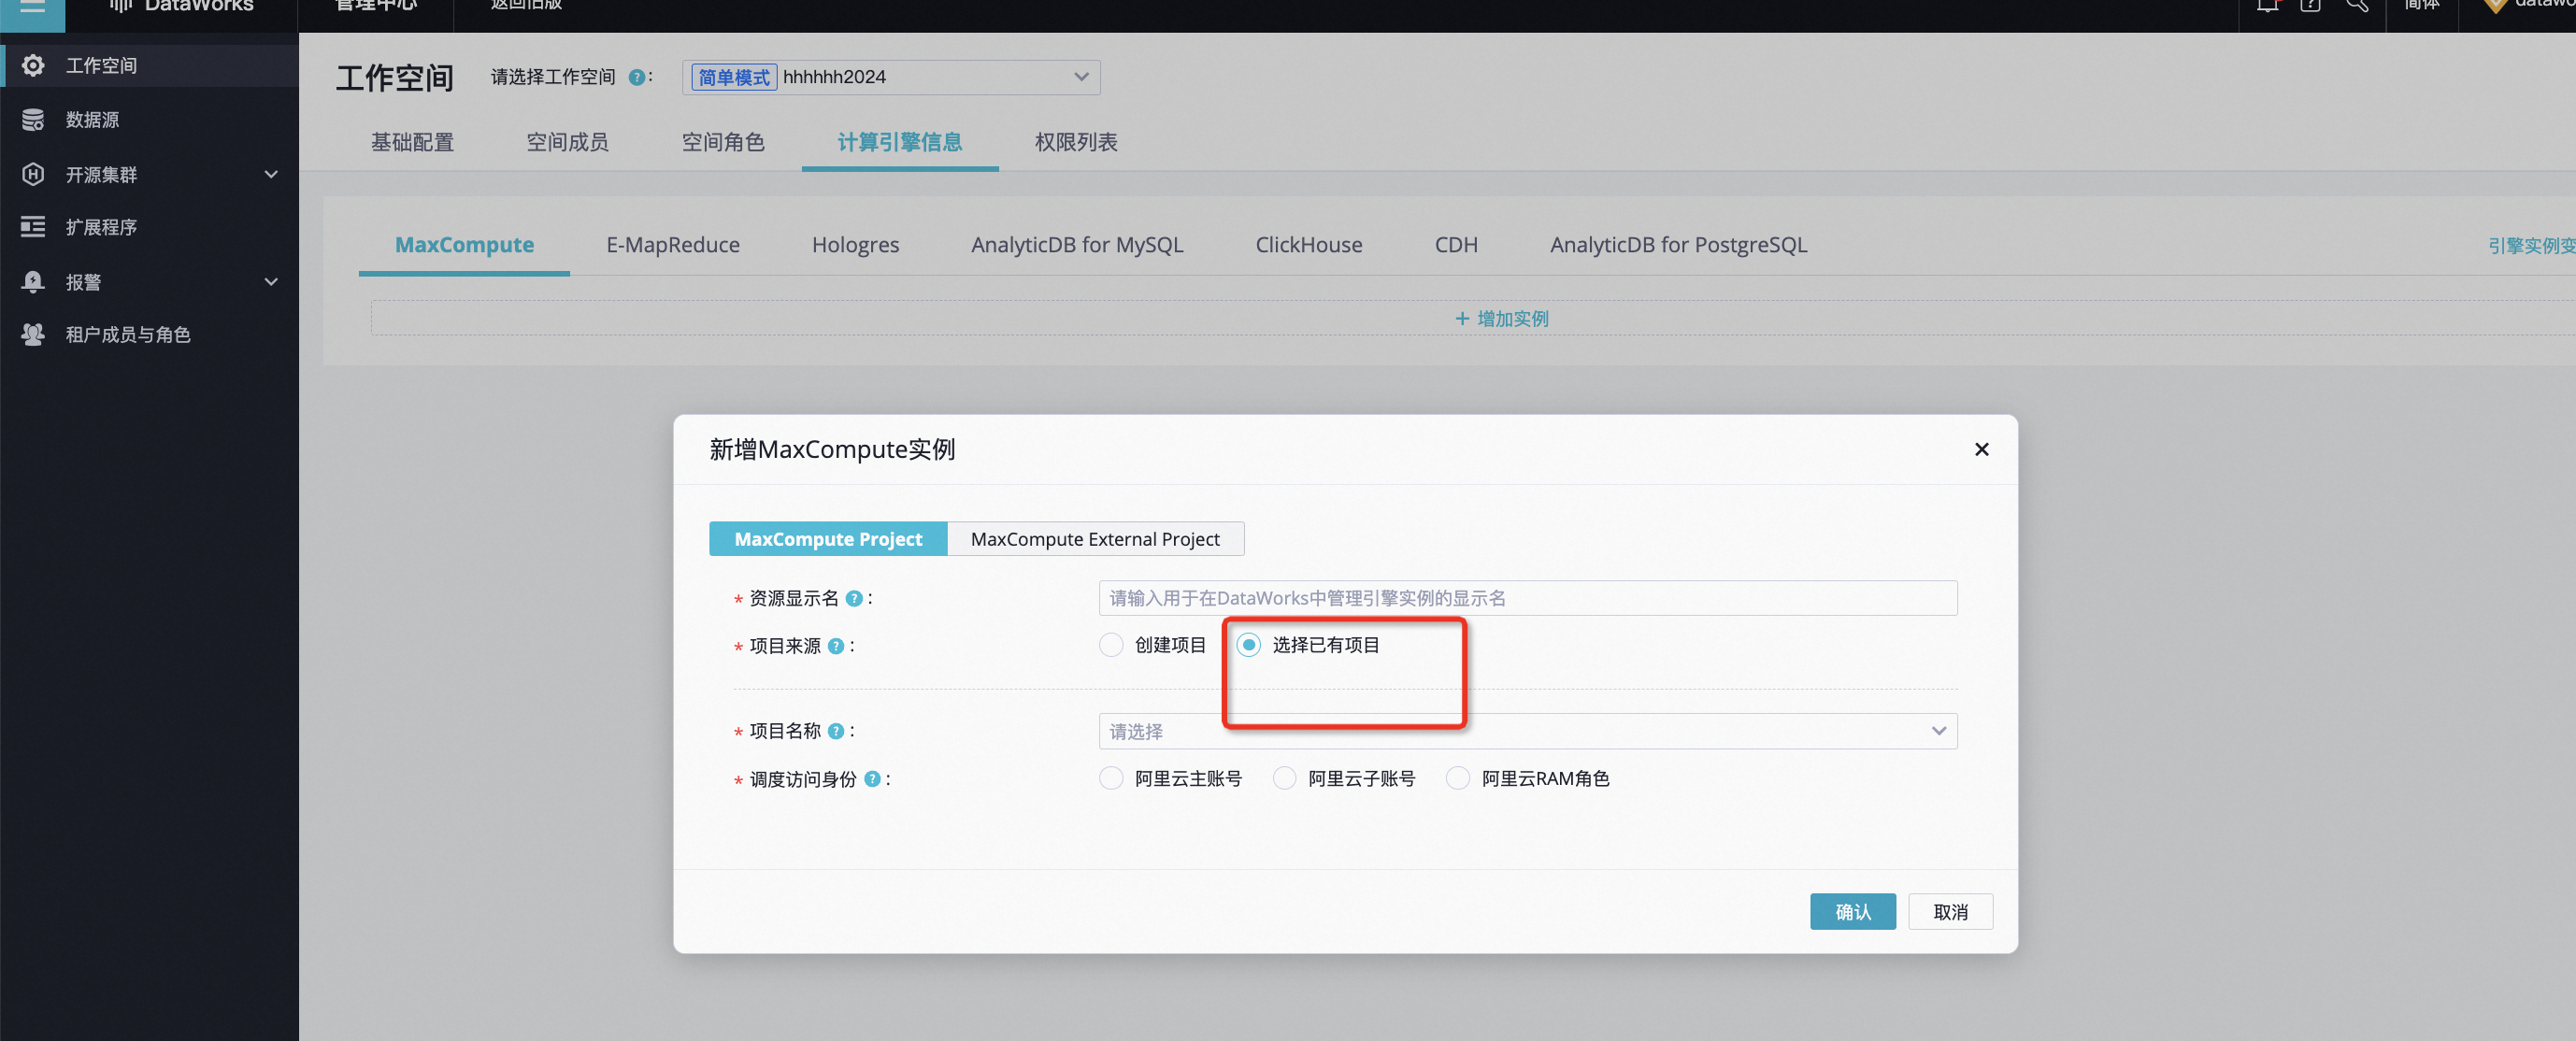Screen dimensions: 2576x1041
Task: Click the open-source cluster hexagon icon
Action: click(x=33, y=174)
